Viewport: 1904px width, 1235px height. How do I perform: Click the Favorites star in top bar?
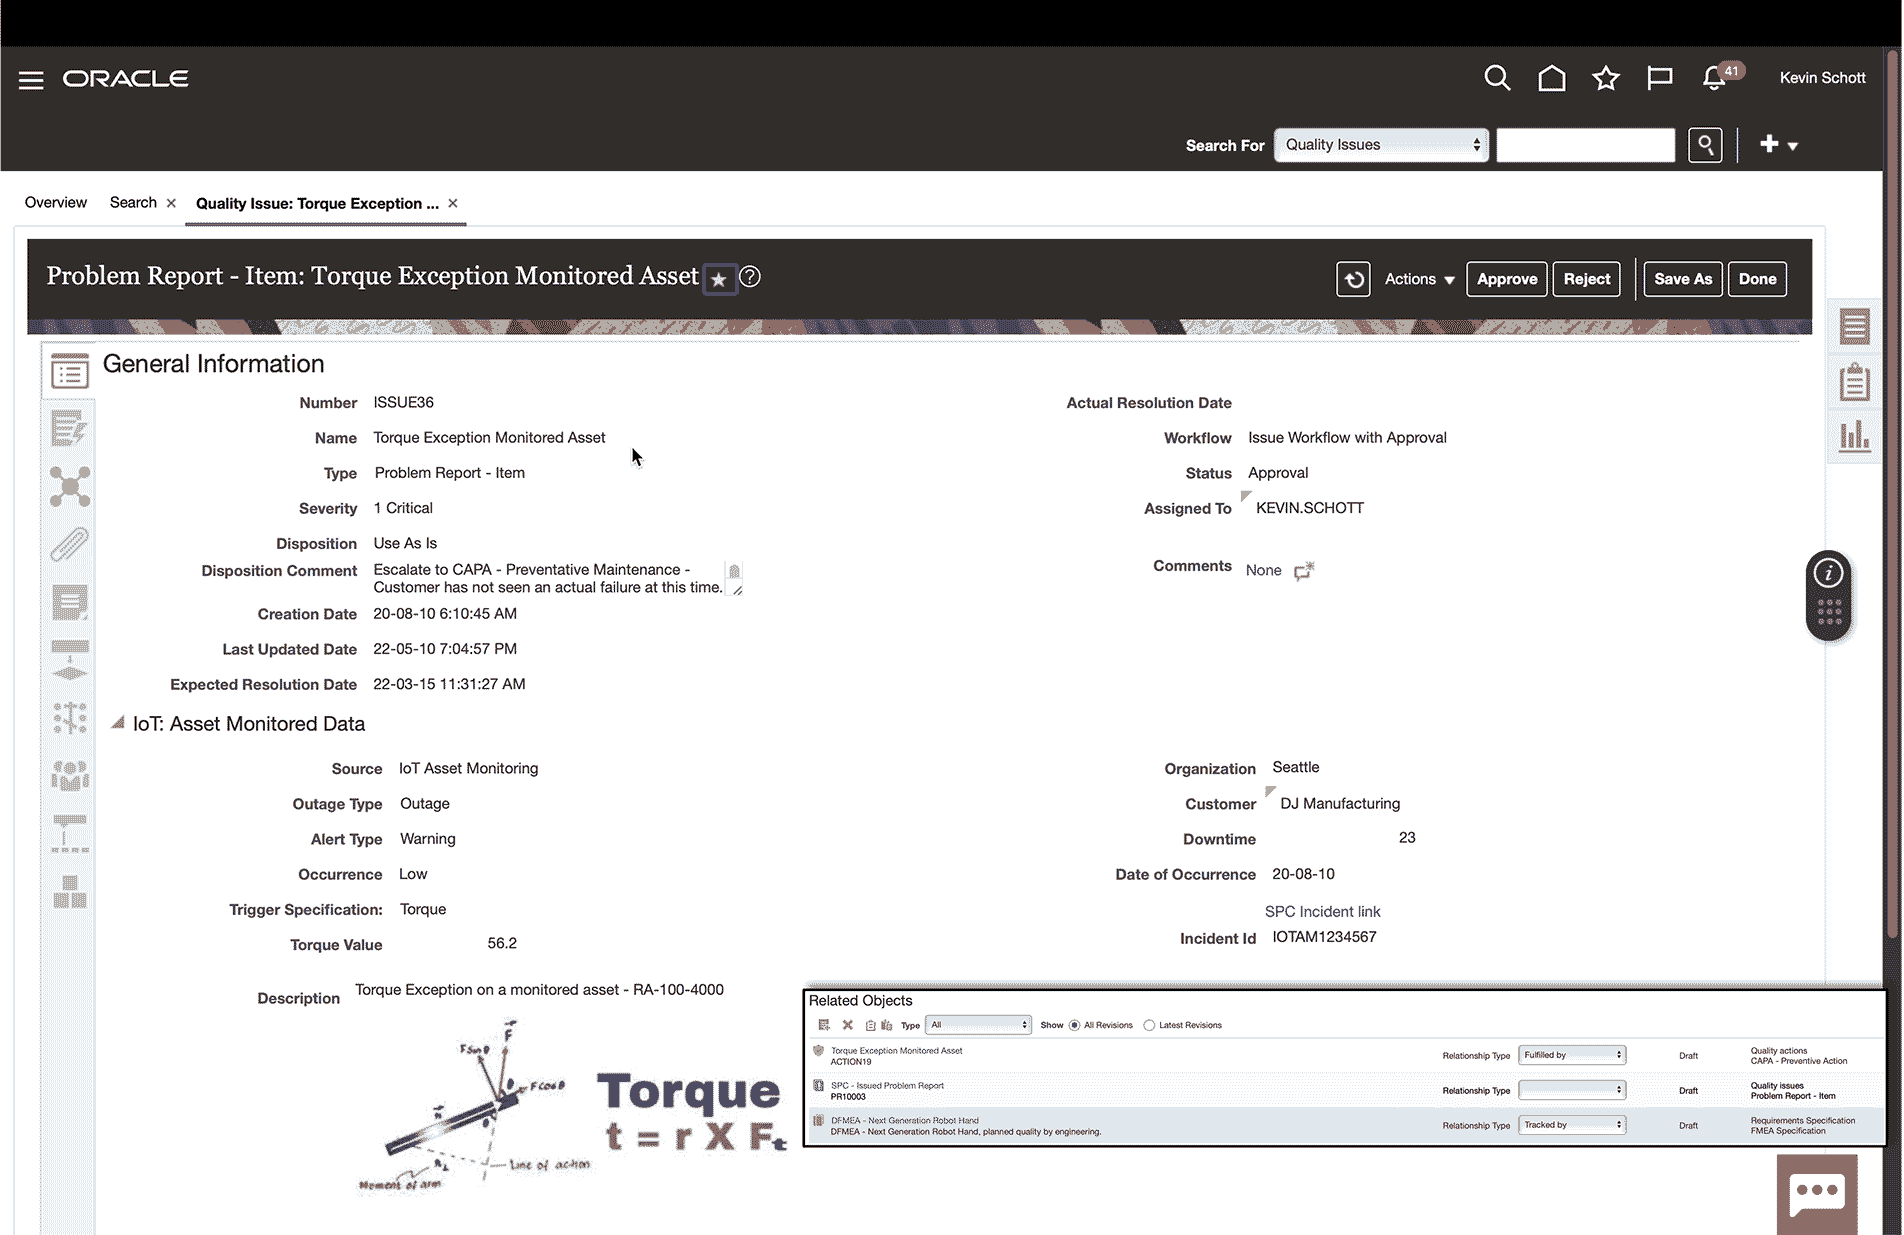pyautogui.click(x=1605, y=79)
